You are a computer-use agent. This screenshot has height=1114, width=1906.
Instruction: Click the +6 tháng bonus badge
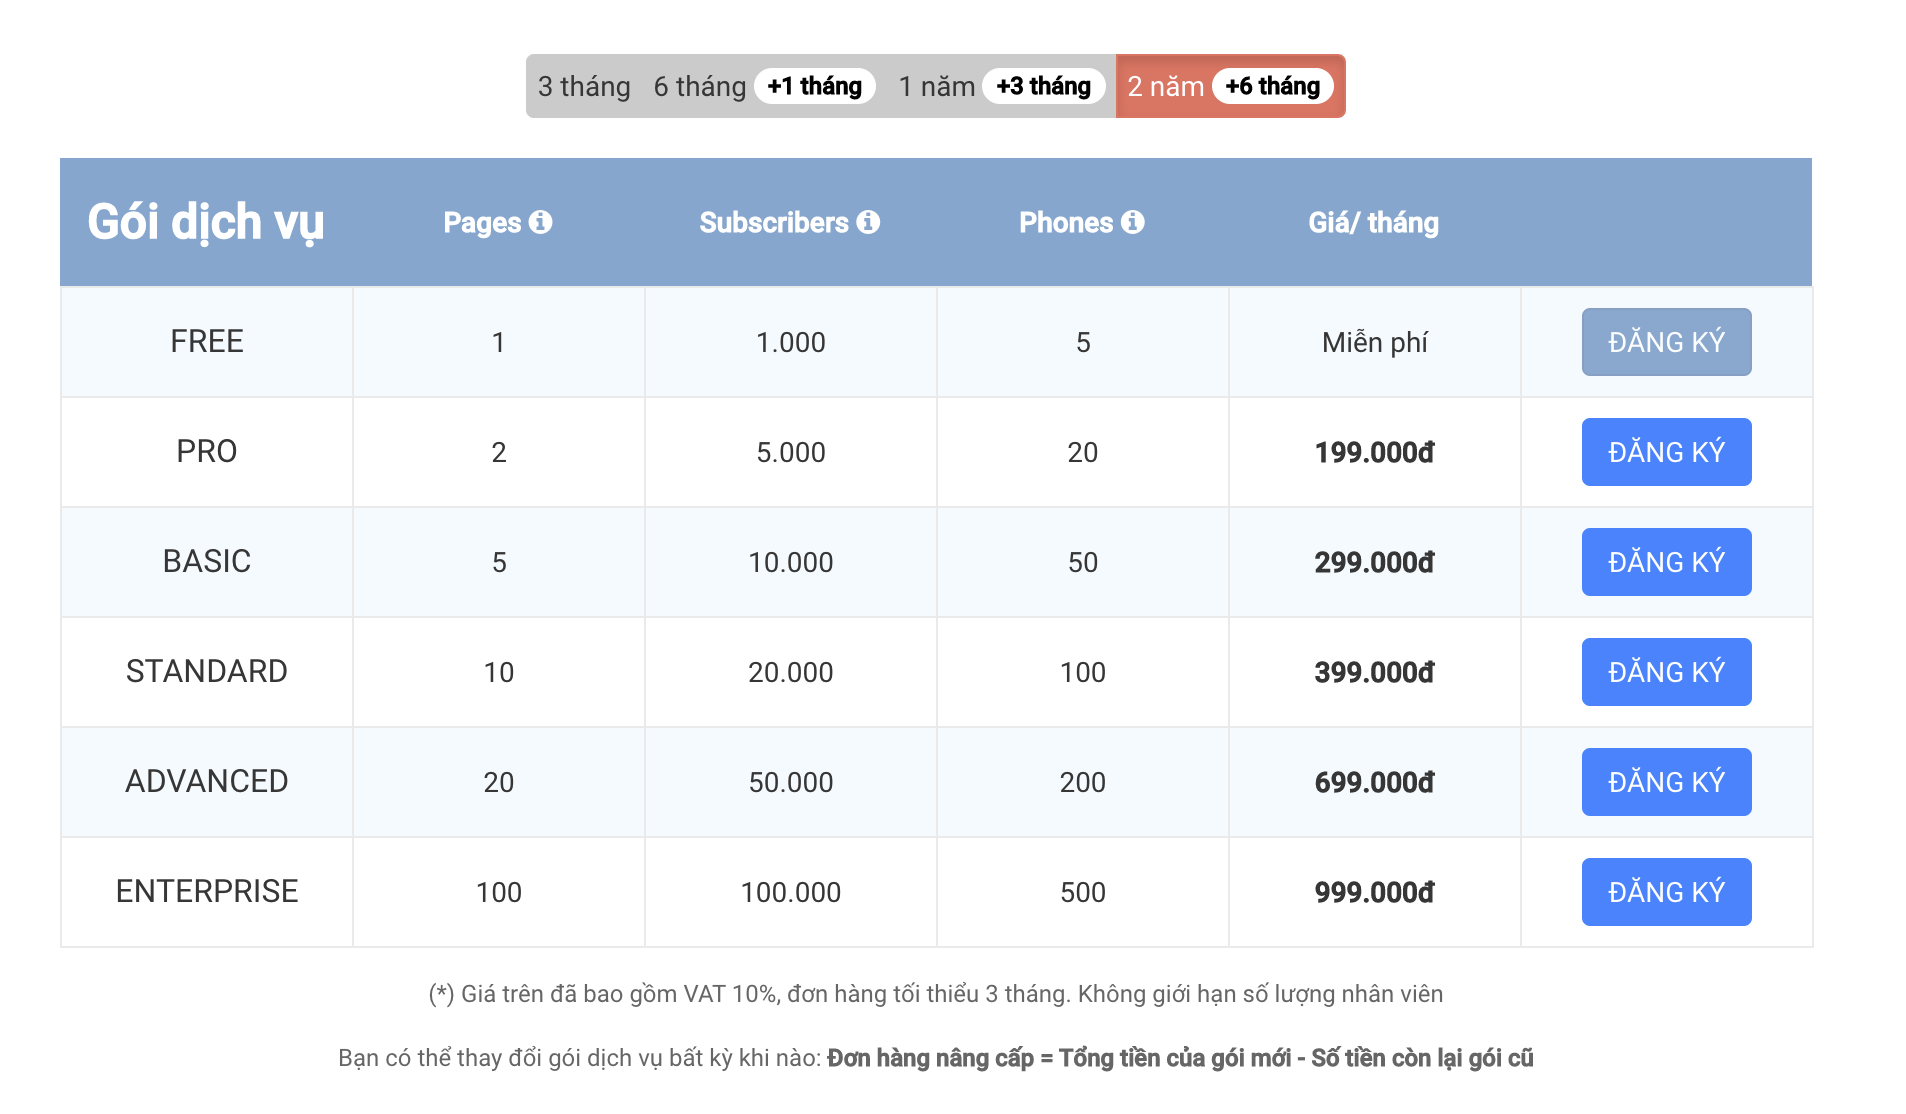[x=1273, y=86]
